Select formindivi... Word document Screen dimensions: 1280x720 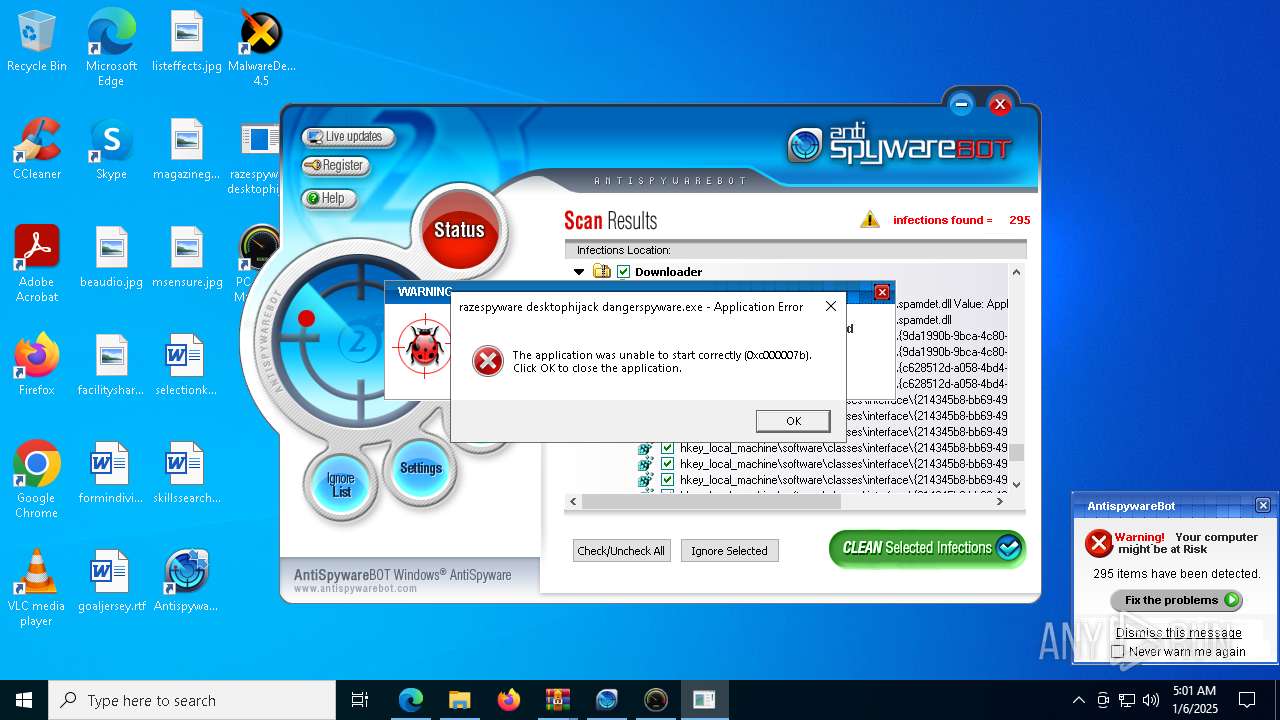pyautogui.click(x=111, y=473)
